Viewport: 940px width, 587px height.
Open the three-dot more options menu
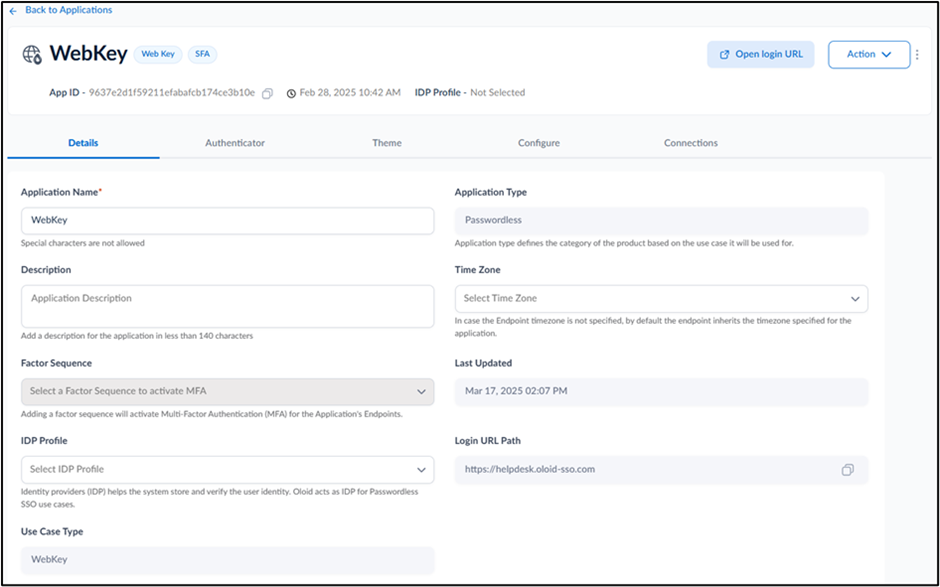click(x=917, y=55)
